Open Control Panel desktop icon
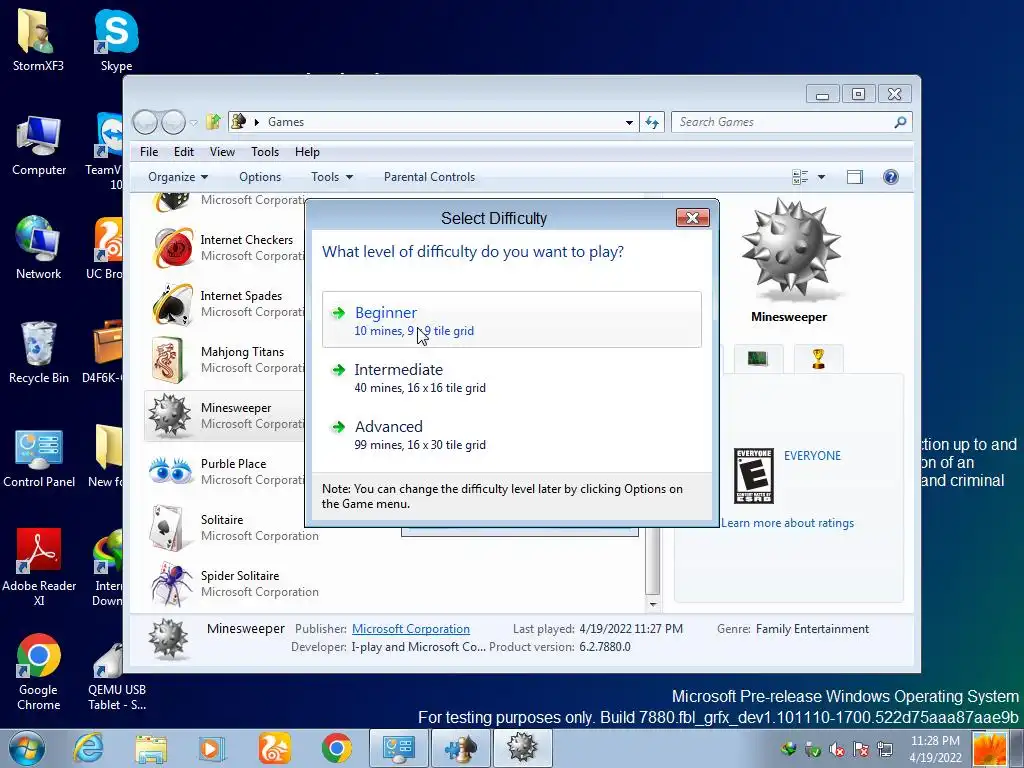 pyautogui.click(x=39, y=458)
